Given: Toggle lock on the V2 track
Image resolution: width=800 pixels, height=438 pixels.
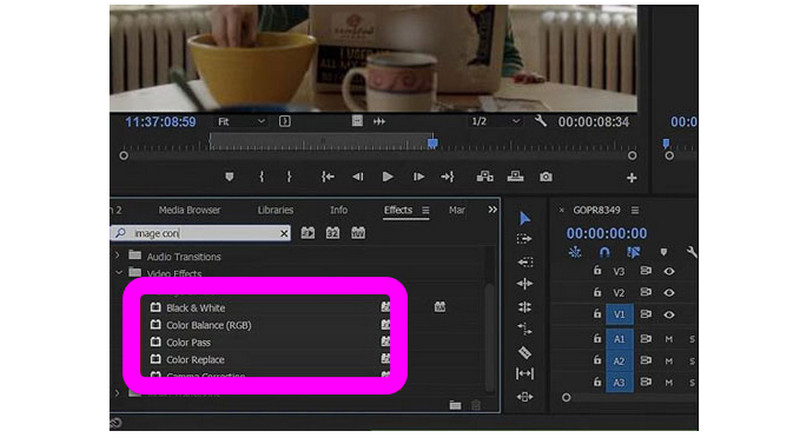Looking at the screenshot, I should pos(597,292).
